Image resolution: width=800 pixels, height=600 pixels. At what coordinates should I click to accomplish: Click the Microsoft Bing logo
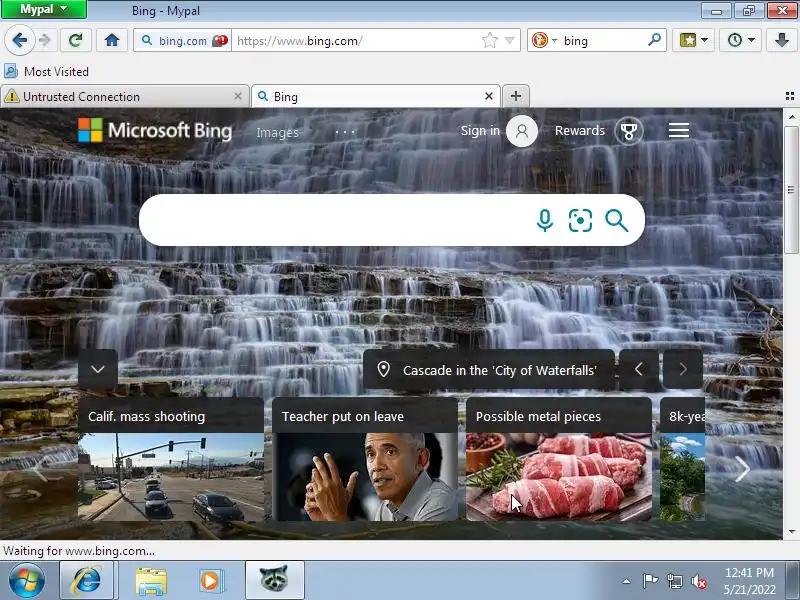pyautogui.click(x=155, y=131)
